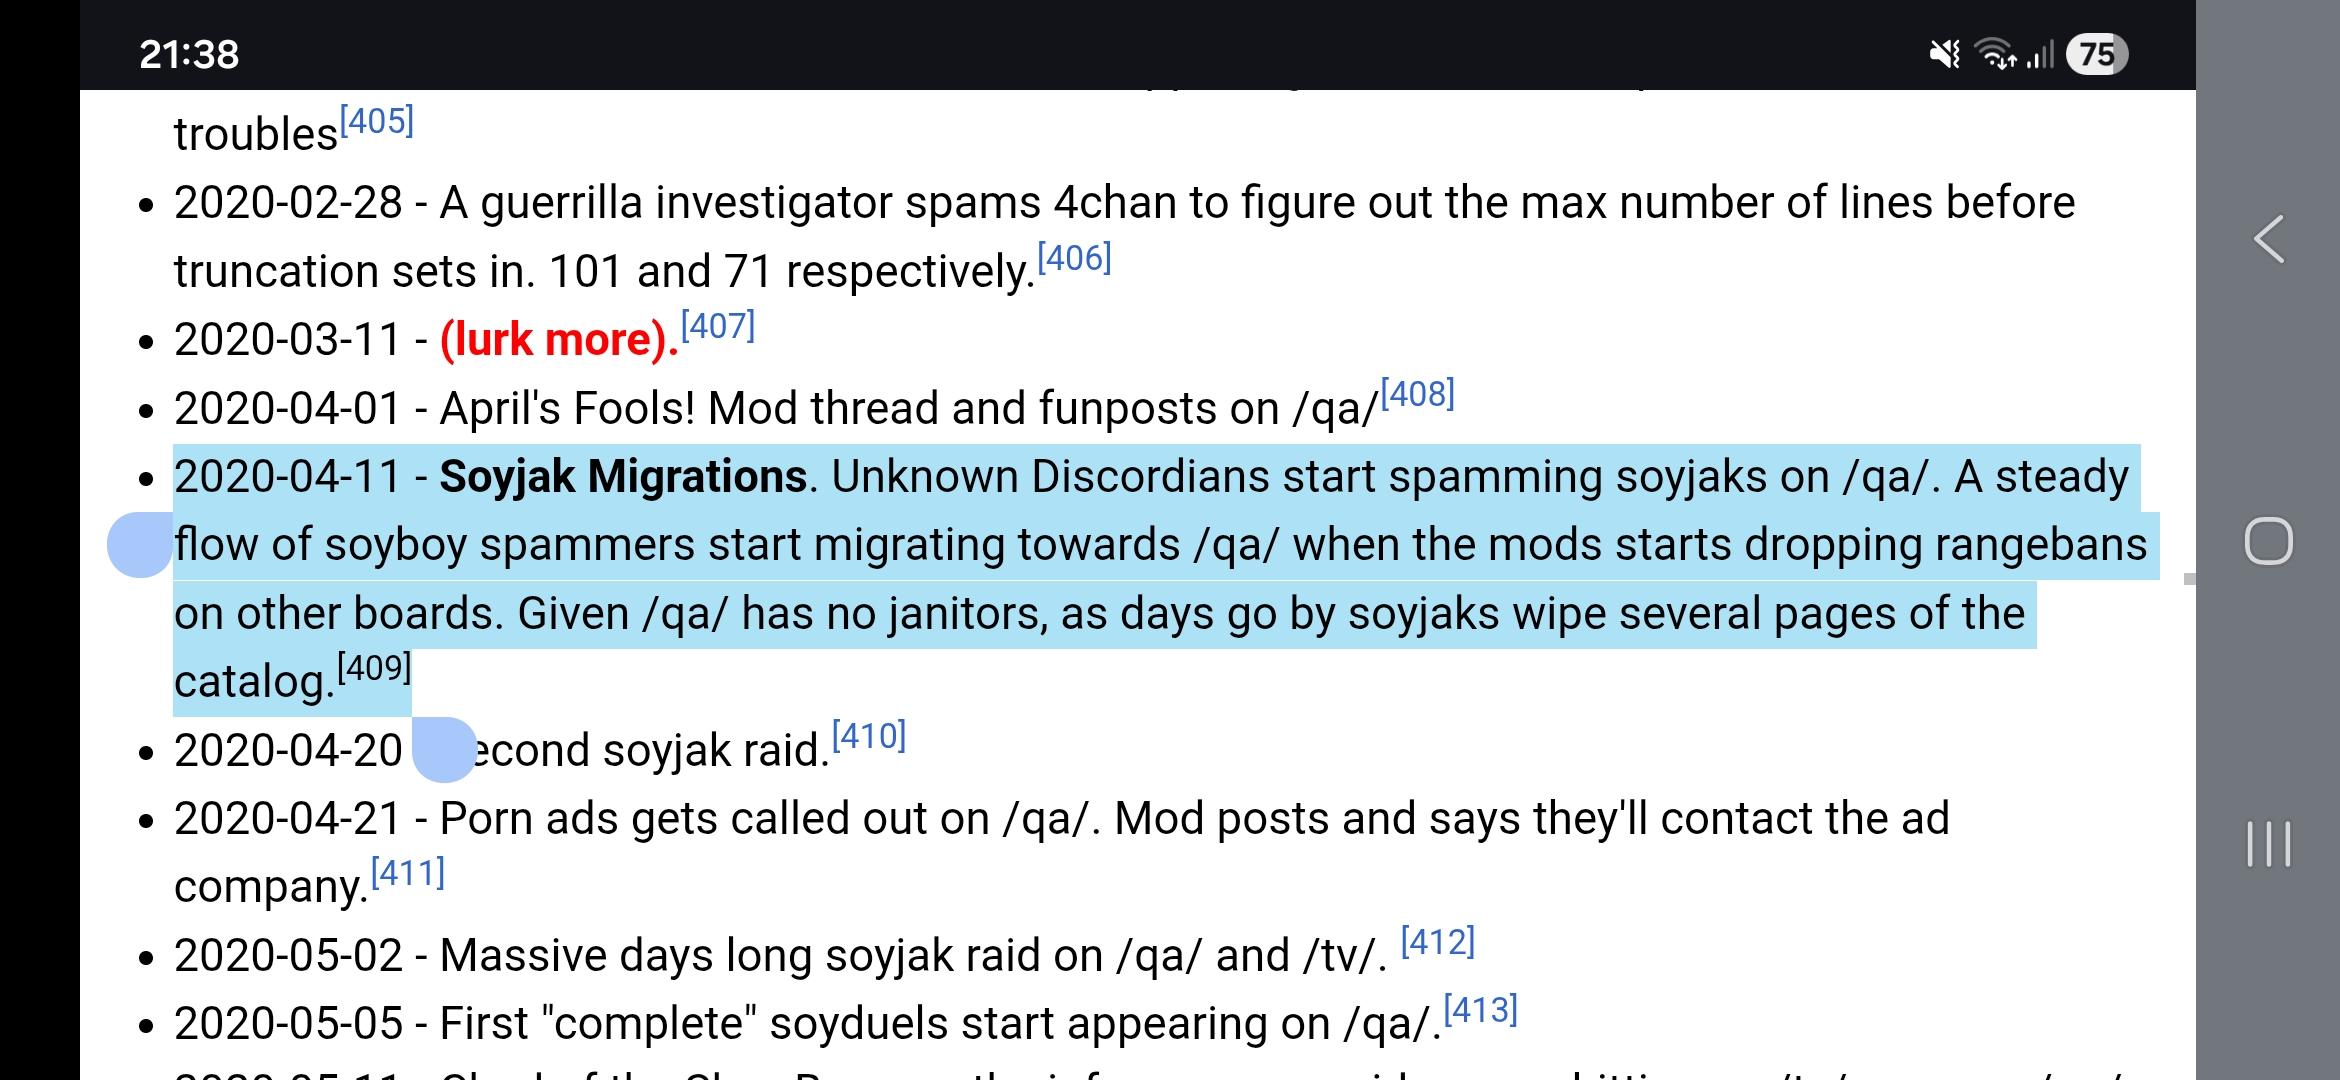Tap the muted sound status icon
Image resolution: width=2340 pixels, height=1080 pixels.
click(1945, 54)
